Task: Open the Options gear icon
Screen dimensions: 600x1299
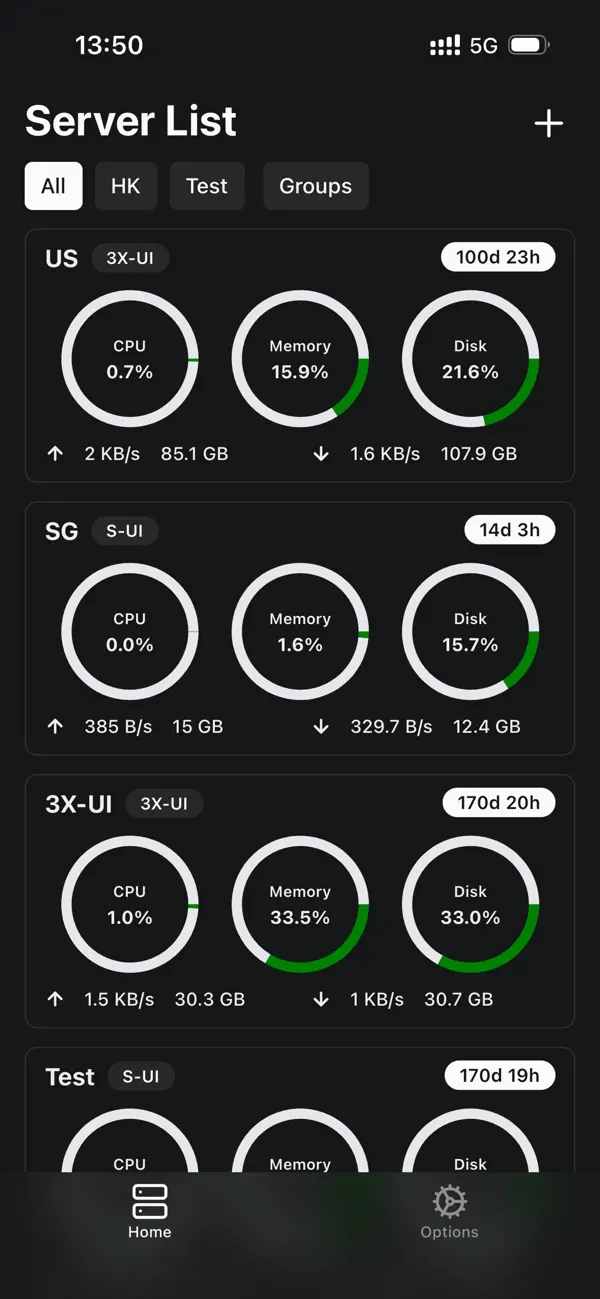Action: point(449,1201)
